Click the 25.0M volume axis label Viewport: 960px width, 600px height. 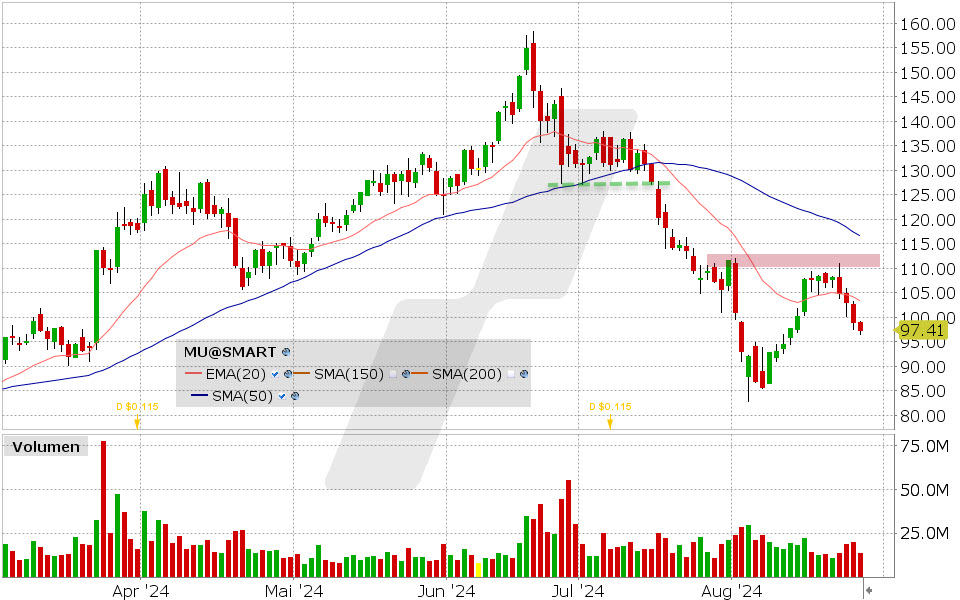[x=924, y=533]
